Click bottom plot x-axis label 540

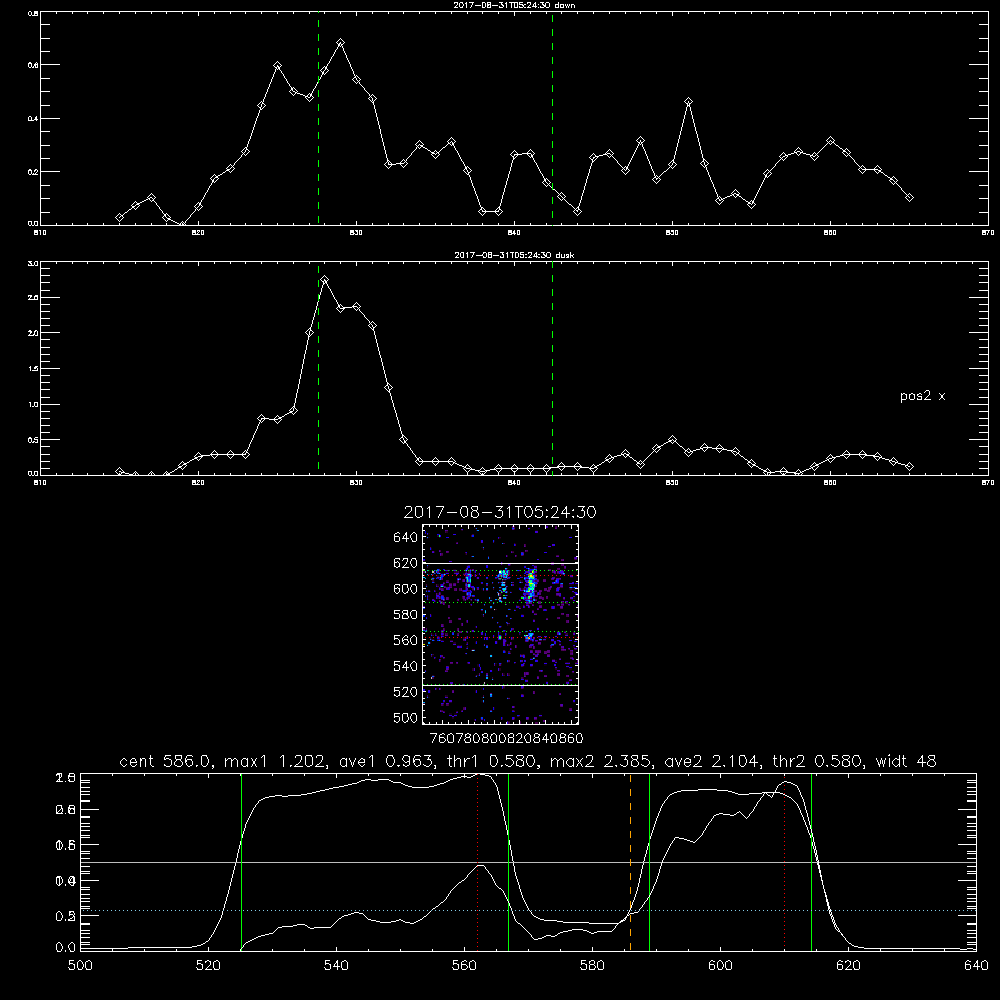[x=336, y=966]
